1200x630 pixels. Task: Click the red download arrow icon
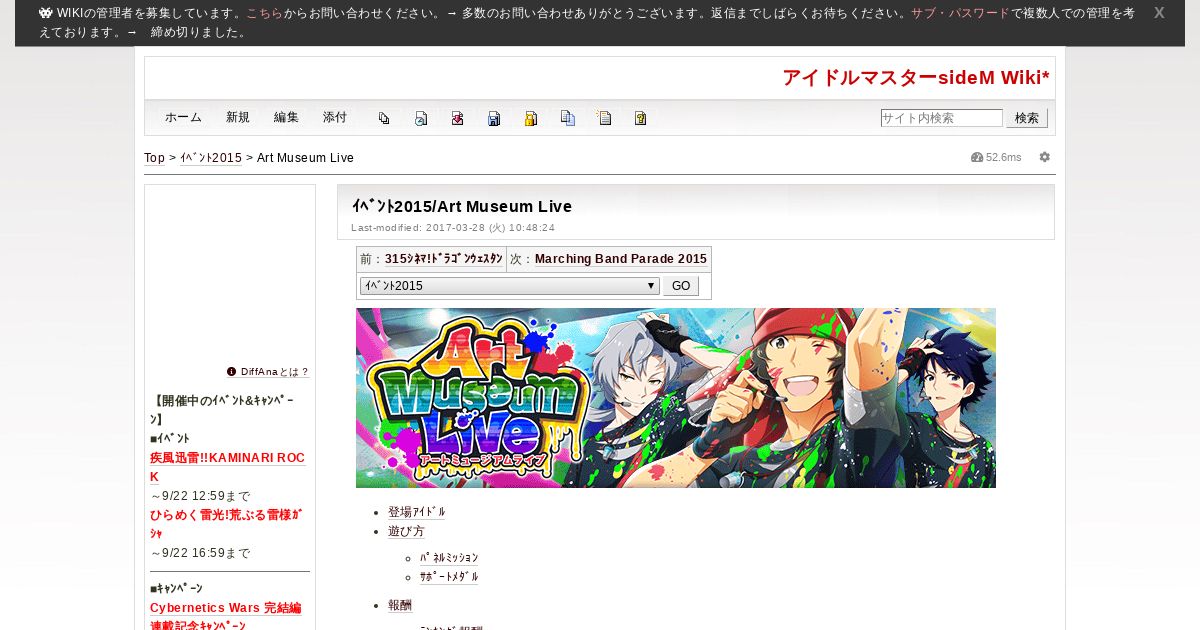(457, 118)
